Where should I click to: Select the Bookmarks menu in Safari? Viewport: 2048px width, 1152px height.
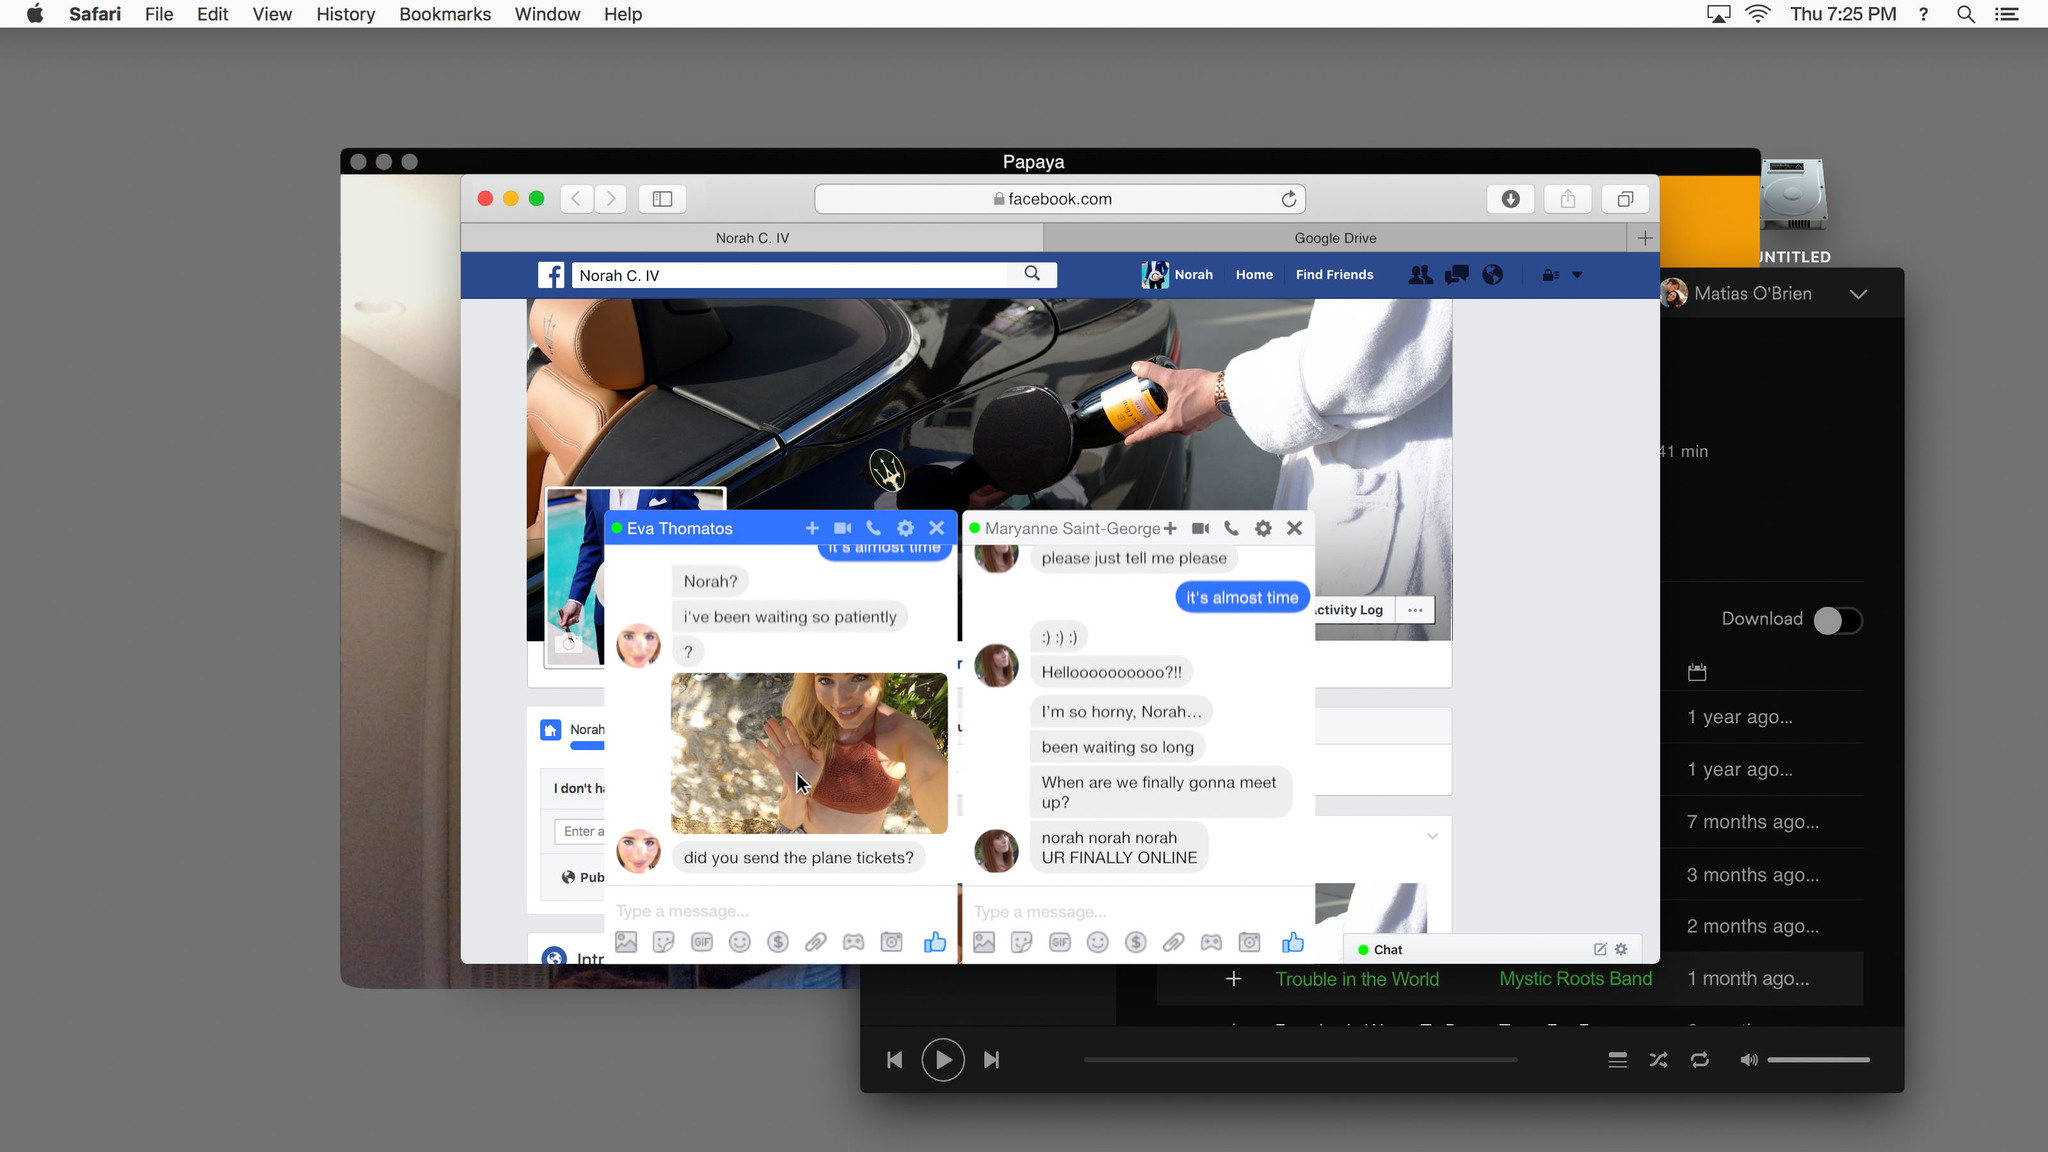(444, 14)
